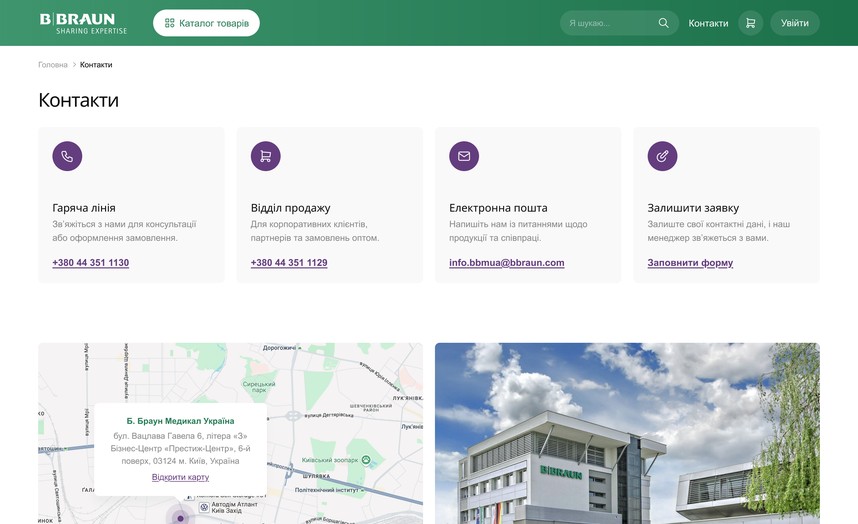The height and width of the screenshot is (524, 858).
Task: Click the Залишити заявку card heading
Action: coord(693,208)
